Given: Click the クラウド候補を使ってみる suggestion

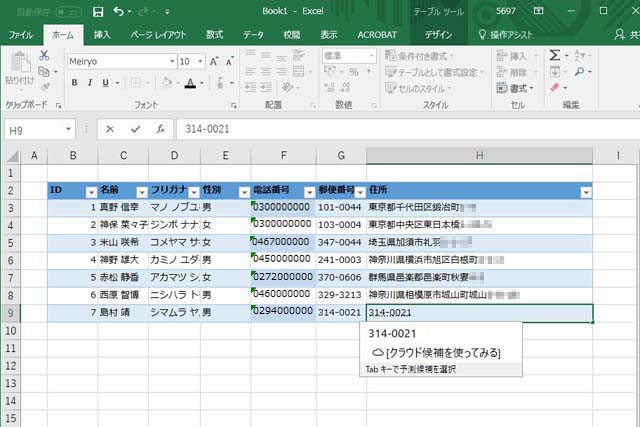Looking at the screenshot, I should pos(436,352).
